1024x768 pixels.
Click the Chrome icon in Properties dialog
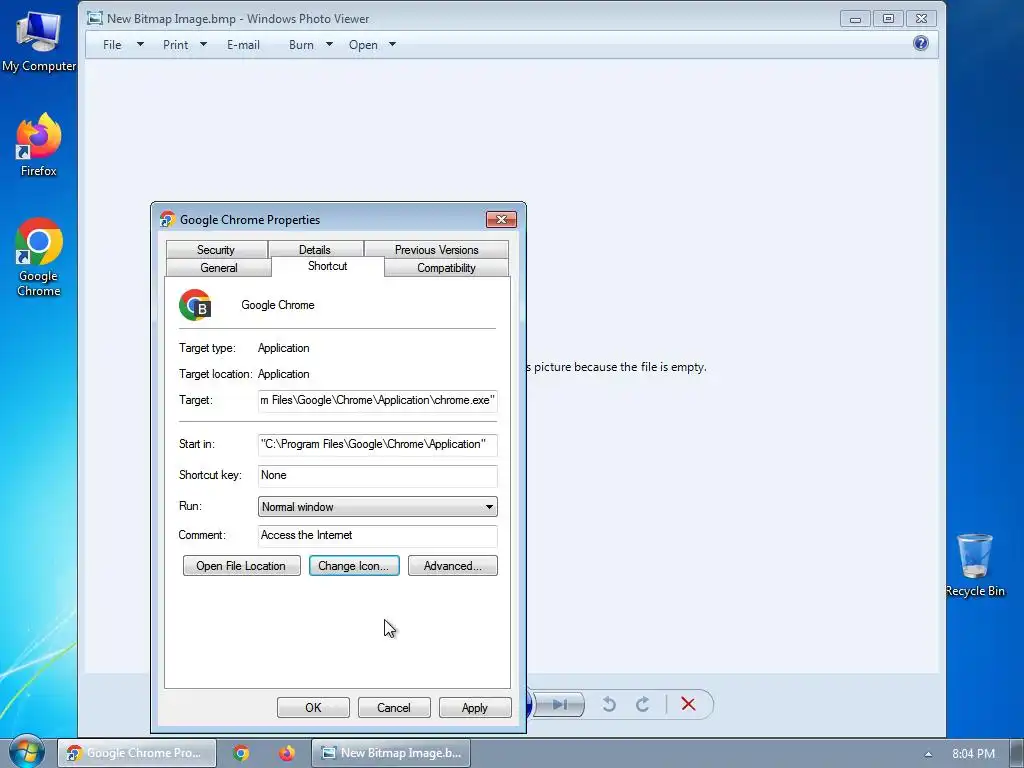coord(195,305)
